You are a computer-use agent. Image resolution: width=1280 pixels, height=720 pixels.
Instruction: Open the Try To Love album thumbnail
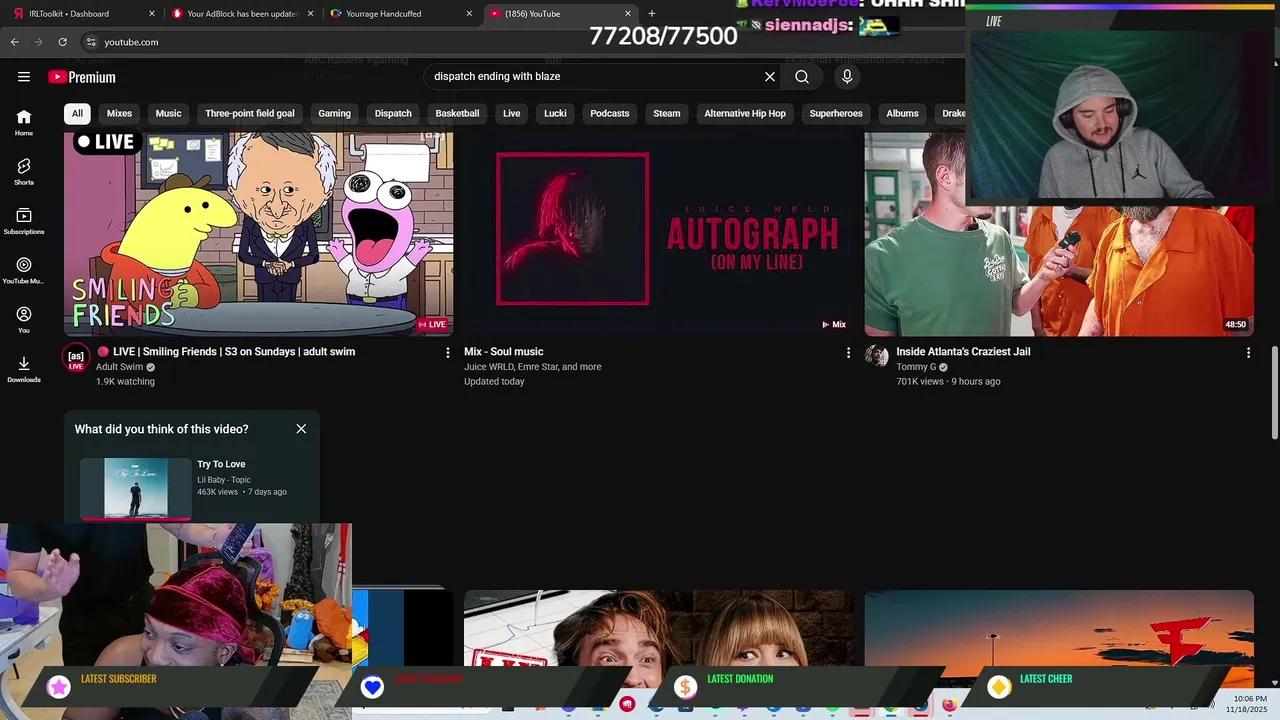(x=136, y=488)
